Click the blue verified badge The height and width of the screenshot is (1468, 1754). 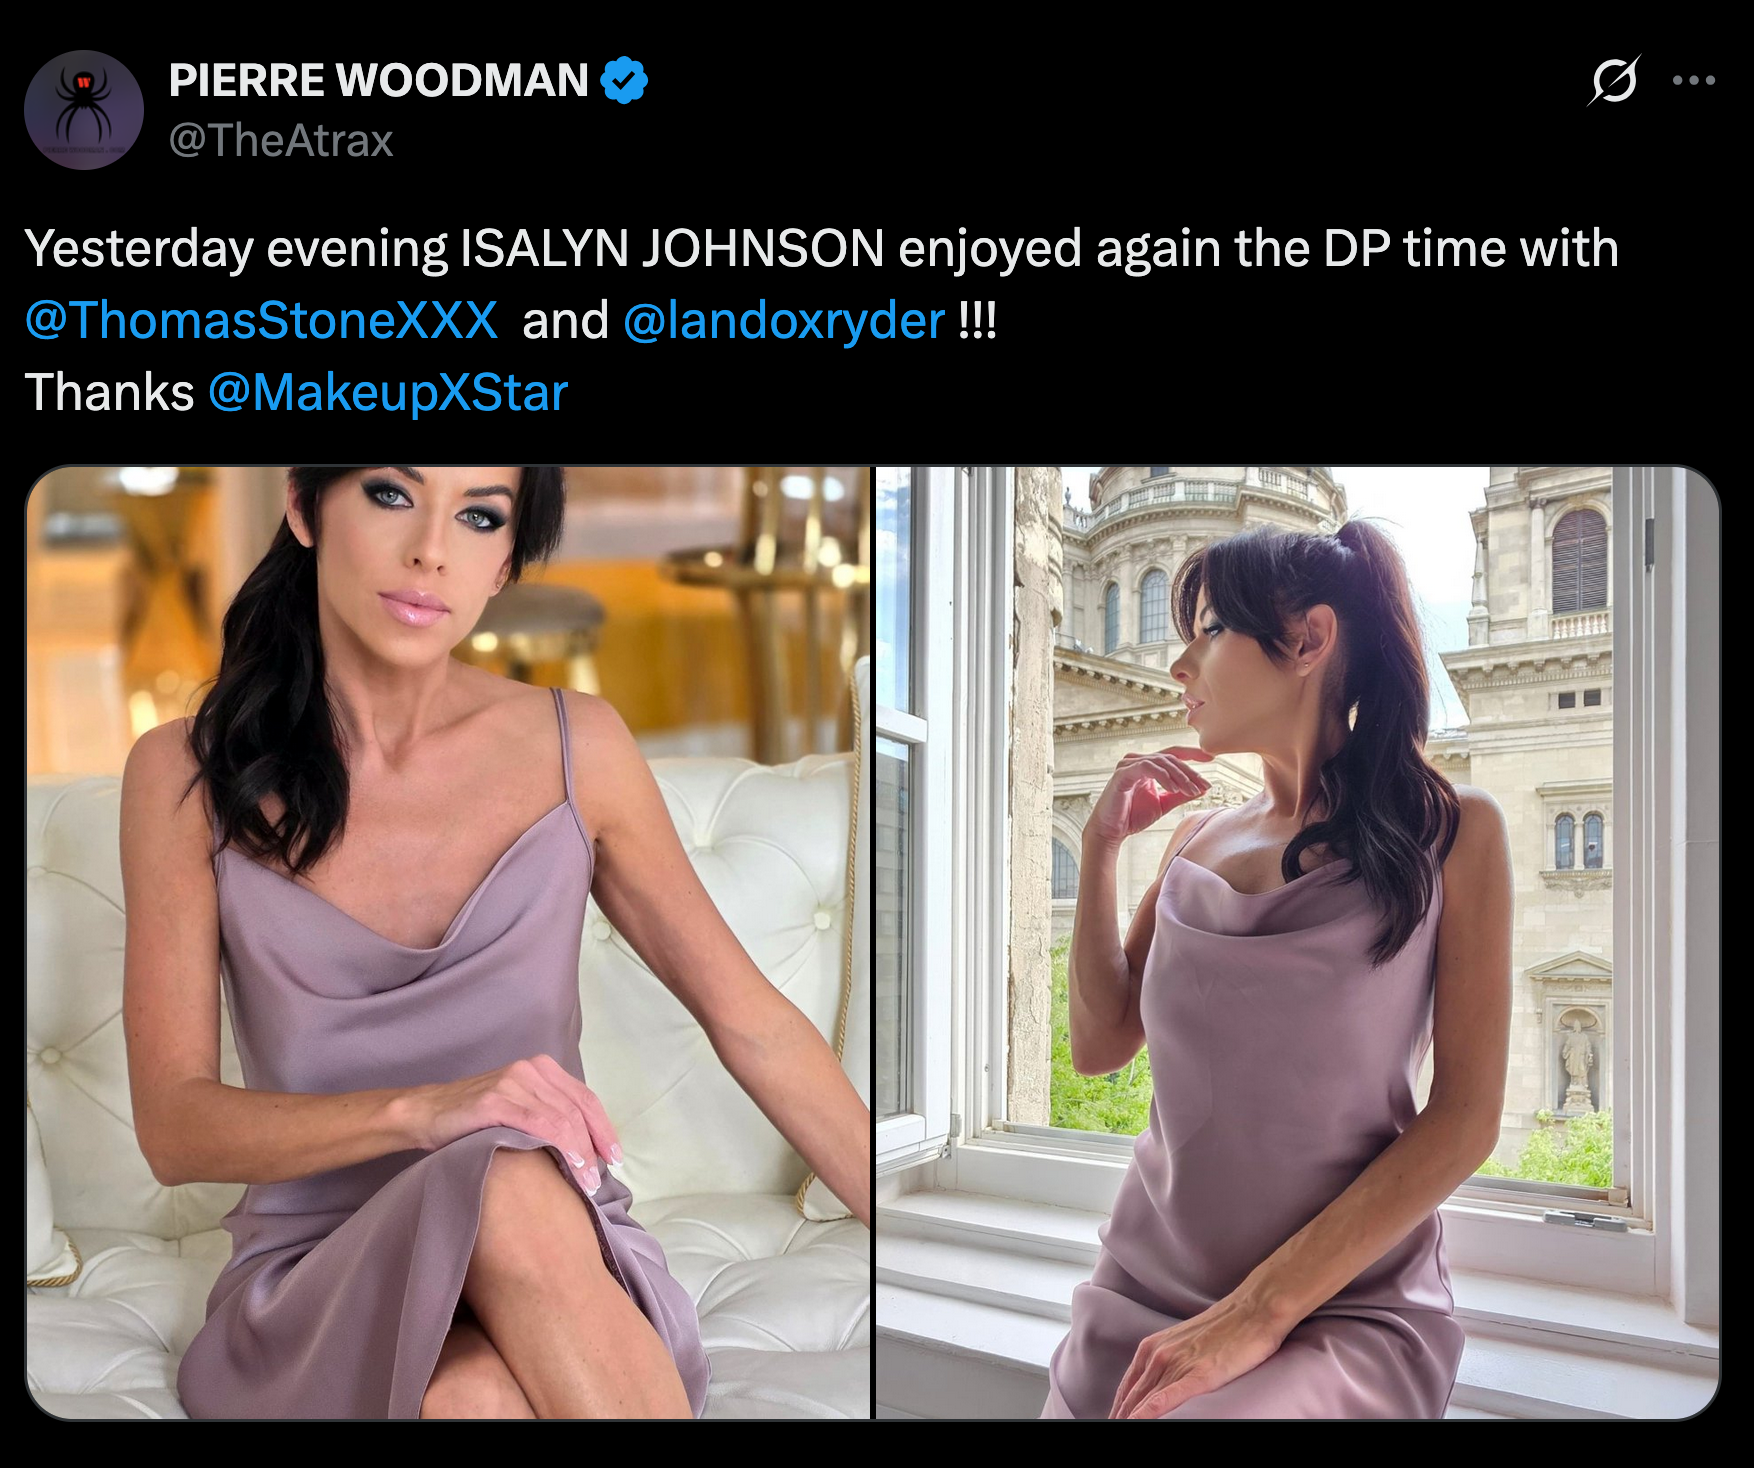[625, 81]
